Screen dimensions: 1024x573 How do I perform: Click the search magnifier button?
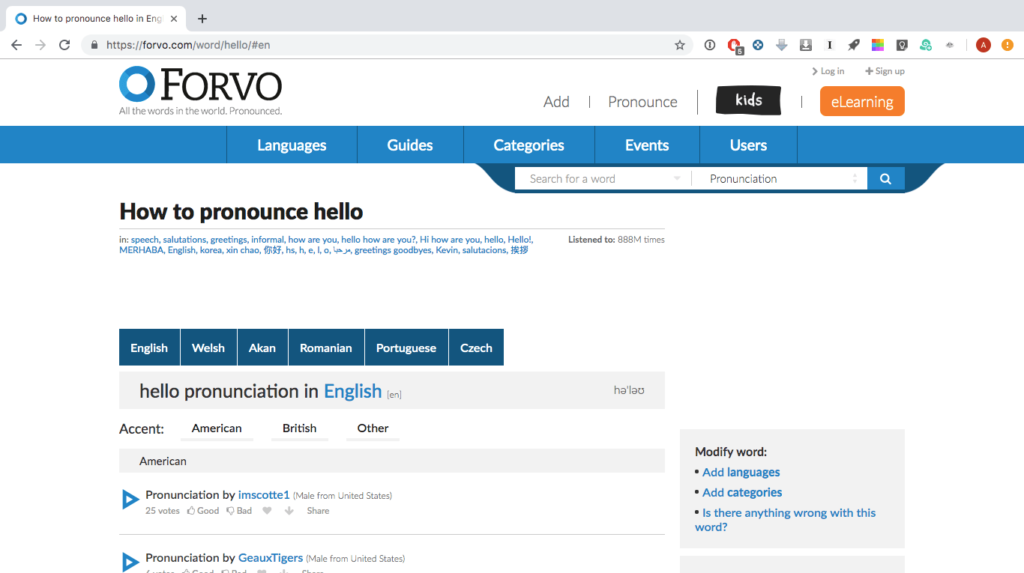886,178
